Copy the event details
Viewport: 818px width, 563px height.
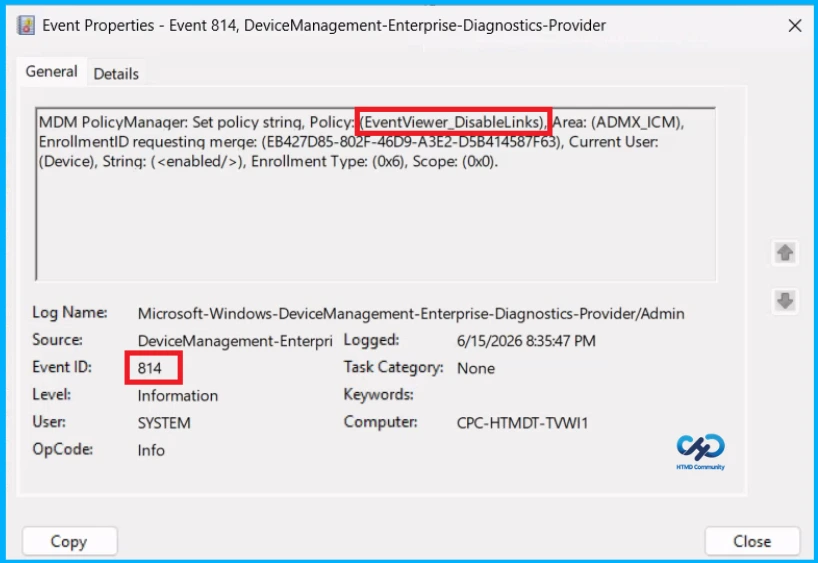click(x=69, y=541)
